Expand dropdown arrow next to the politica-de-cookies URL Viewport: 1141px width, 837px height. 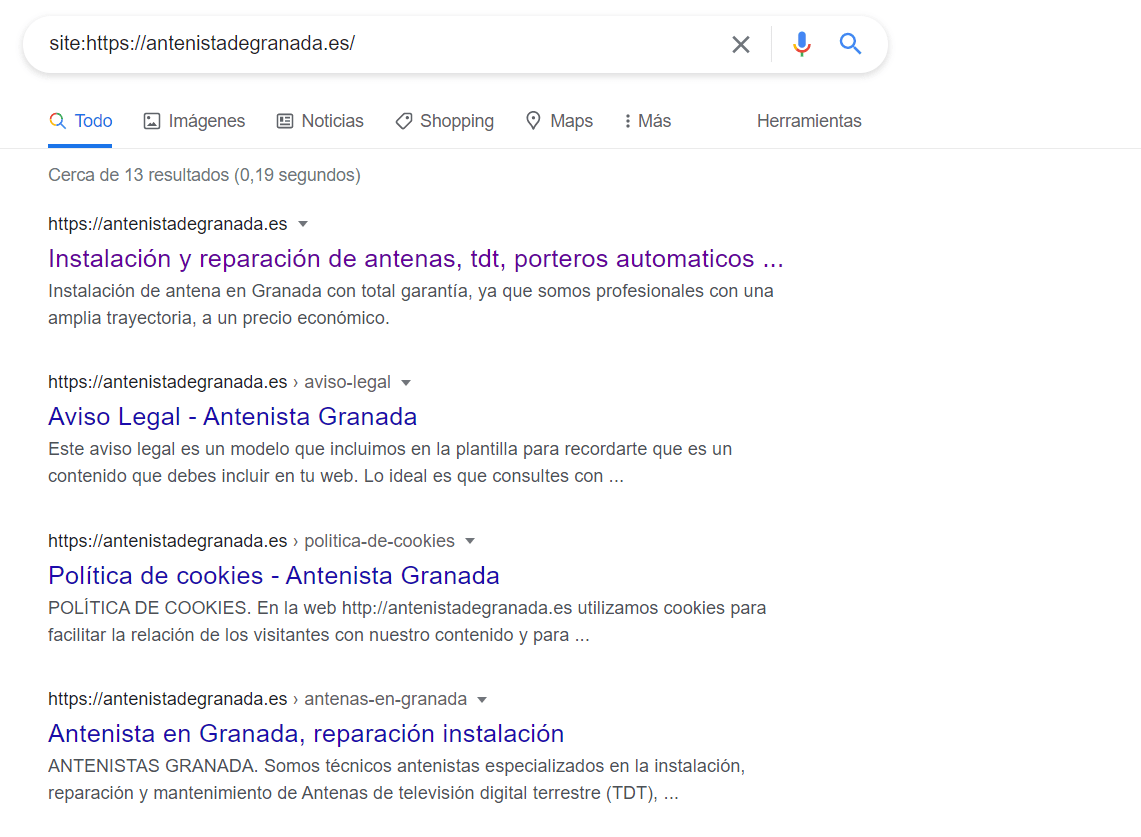tap(470, 542)
